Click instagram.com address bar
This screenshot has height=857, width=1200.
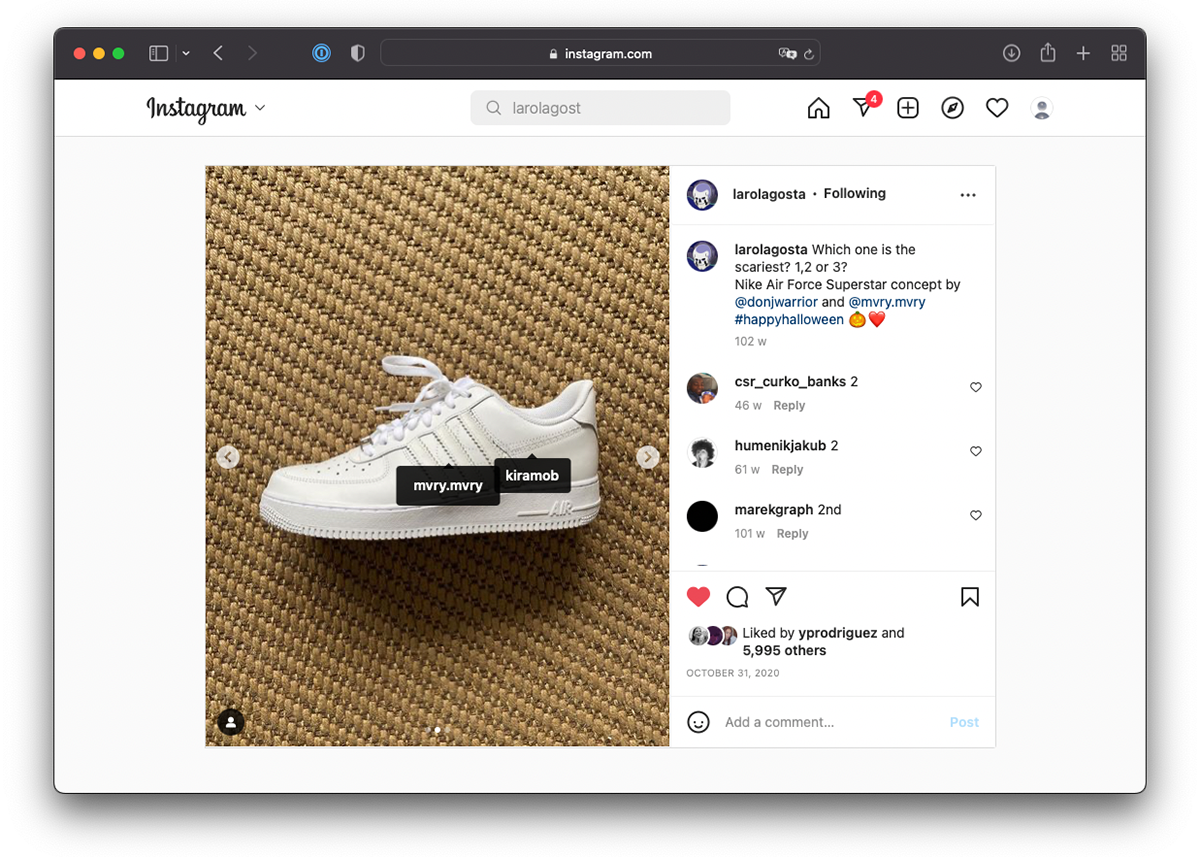[600, 53]
